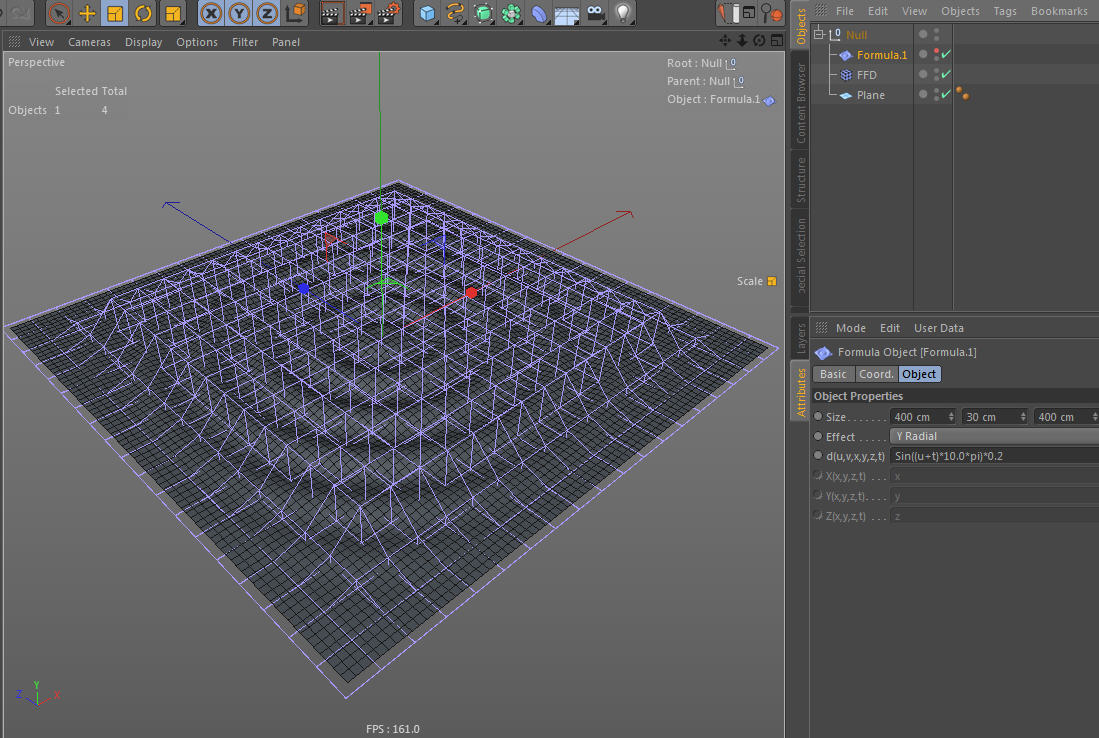Open the Effect dropdown showing Y Radial
The height and width of the screenshot is (738, 1099).
pyautogui.click(x=993, y=436)
